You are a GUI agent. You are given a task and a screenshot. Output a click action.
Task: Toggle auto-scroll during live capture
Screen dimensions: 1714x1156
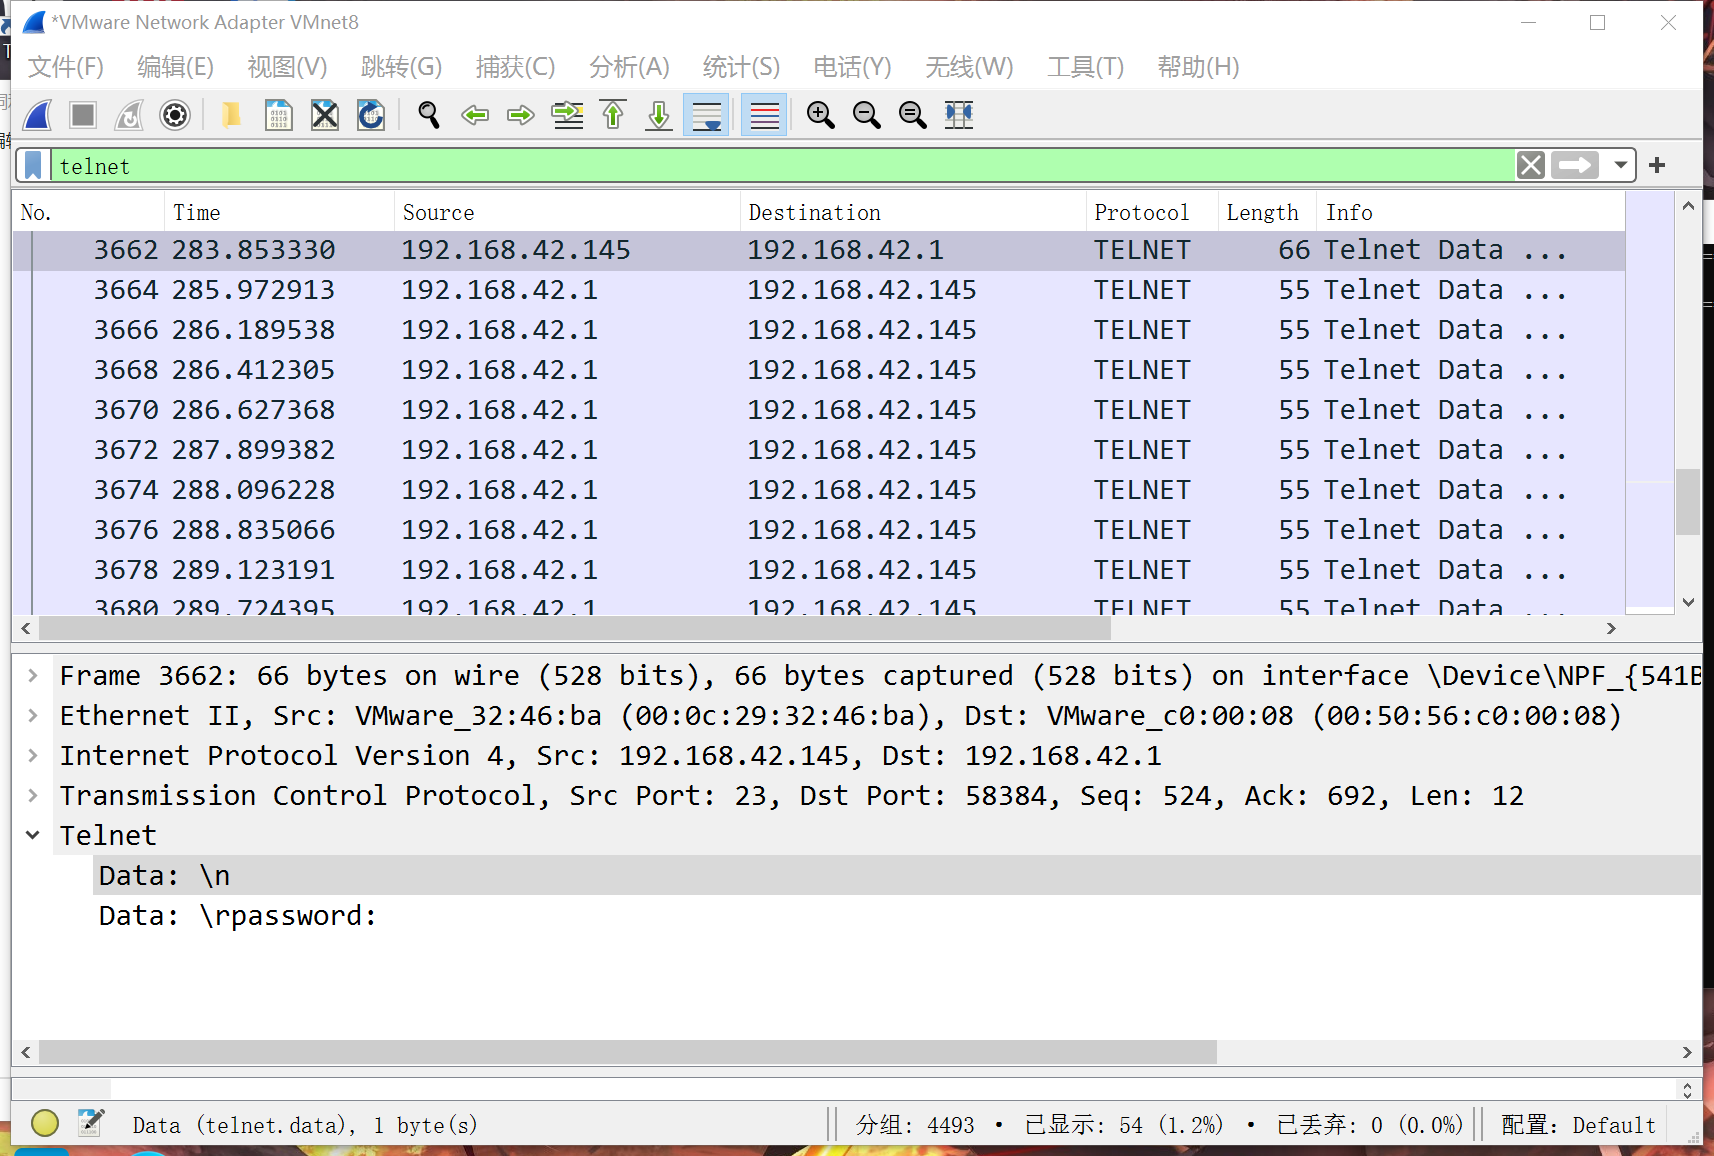(x=706, y=115)
